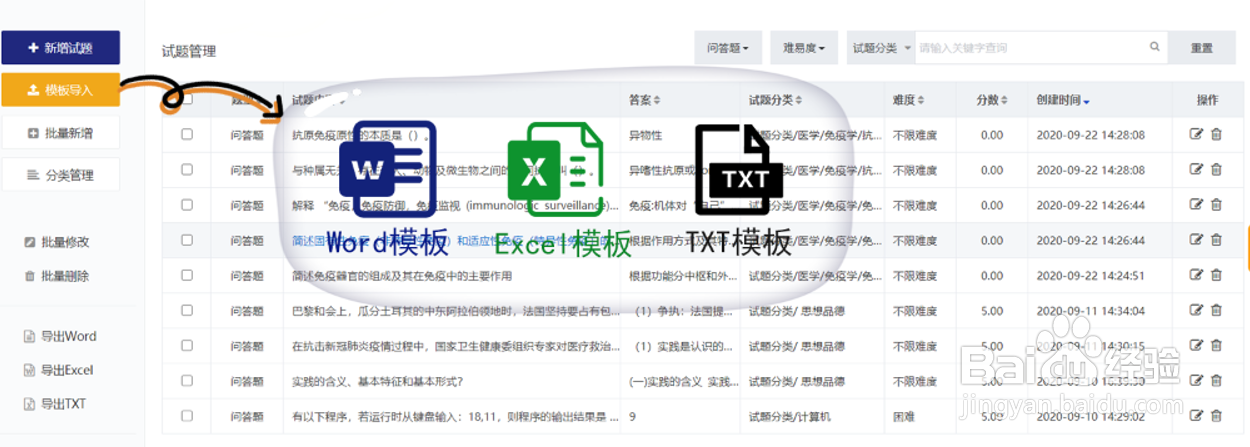Expand the 试题分类 search category dropdown
The width and height of the screenshot is (1250, 447).
pos(880,48)
